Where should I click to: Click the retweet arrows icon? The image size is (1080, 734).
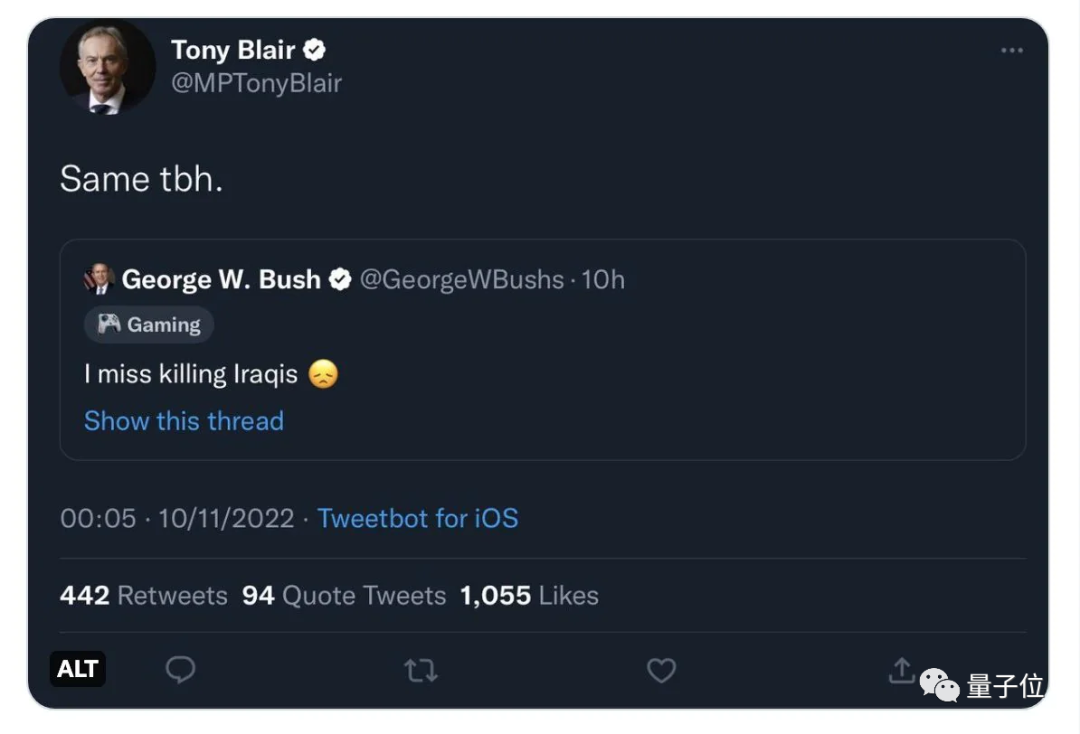pyautogui.click(x=421, y=670)
